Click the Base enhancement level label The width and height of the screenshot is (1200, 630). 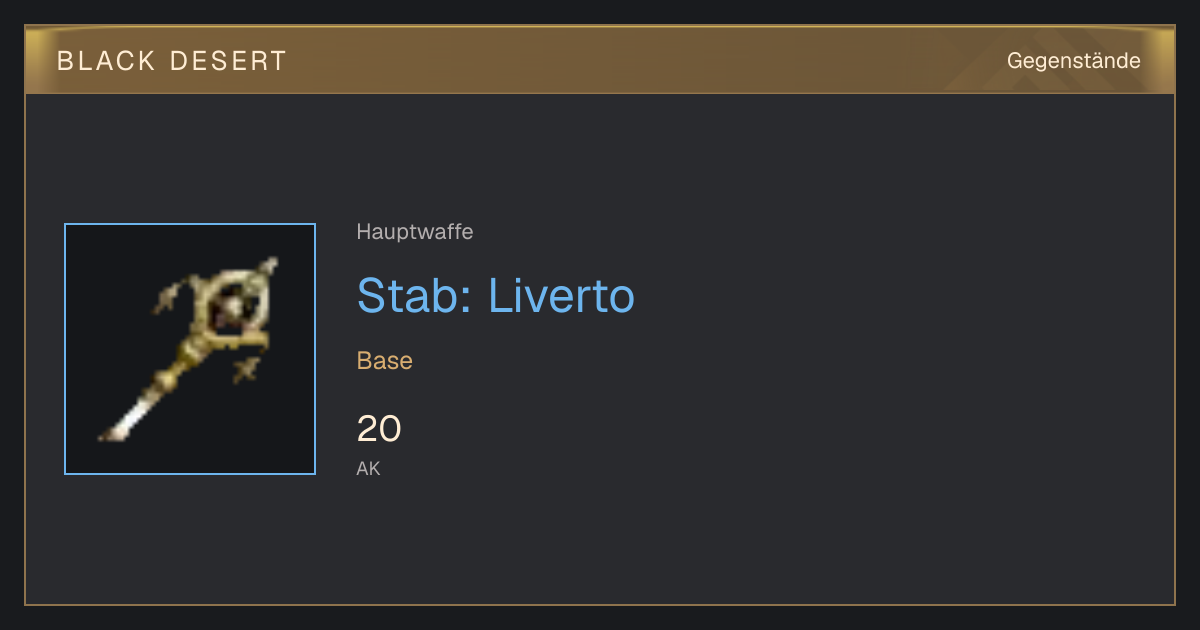tap(385, 361)
